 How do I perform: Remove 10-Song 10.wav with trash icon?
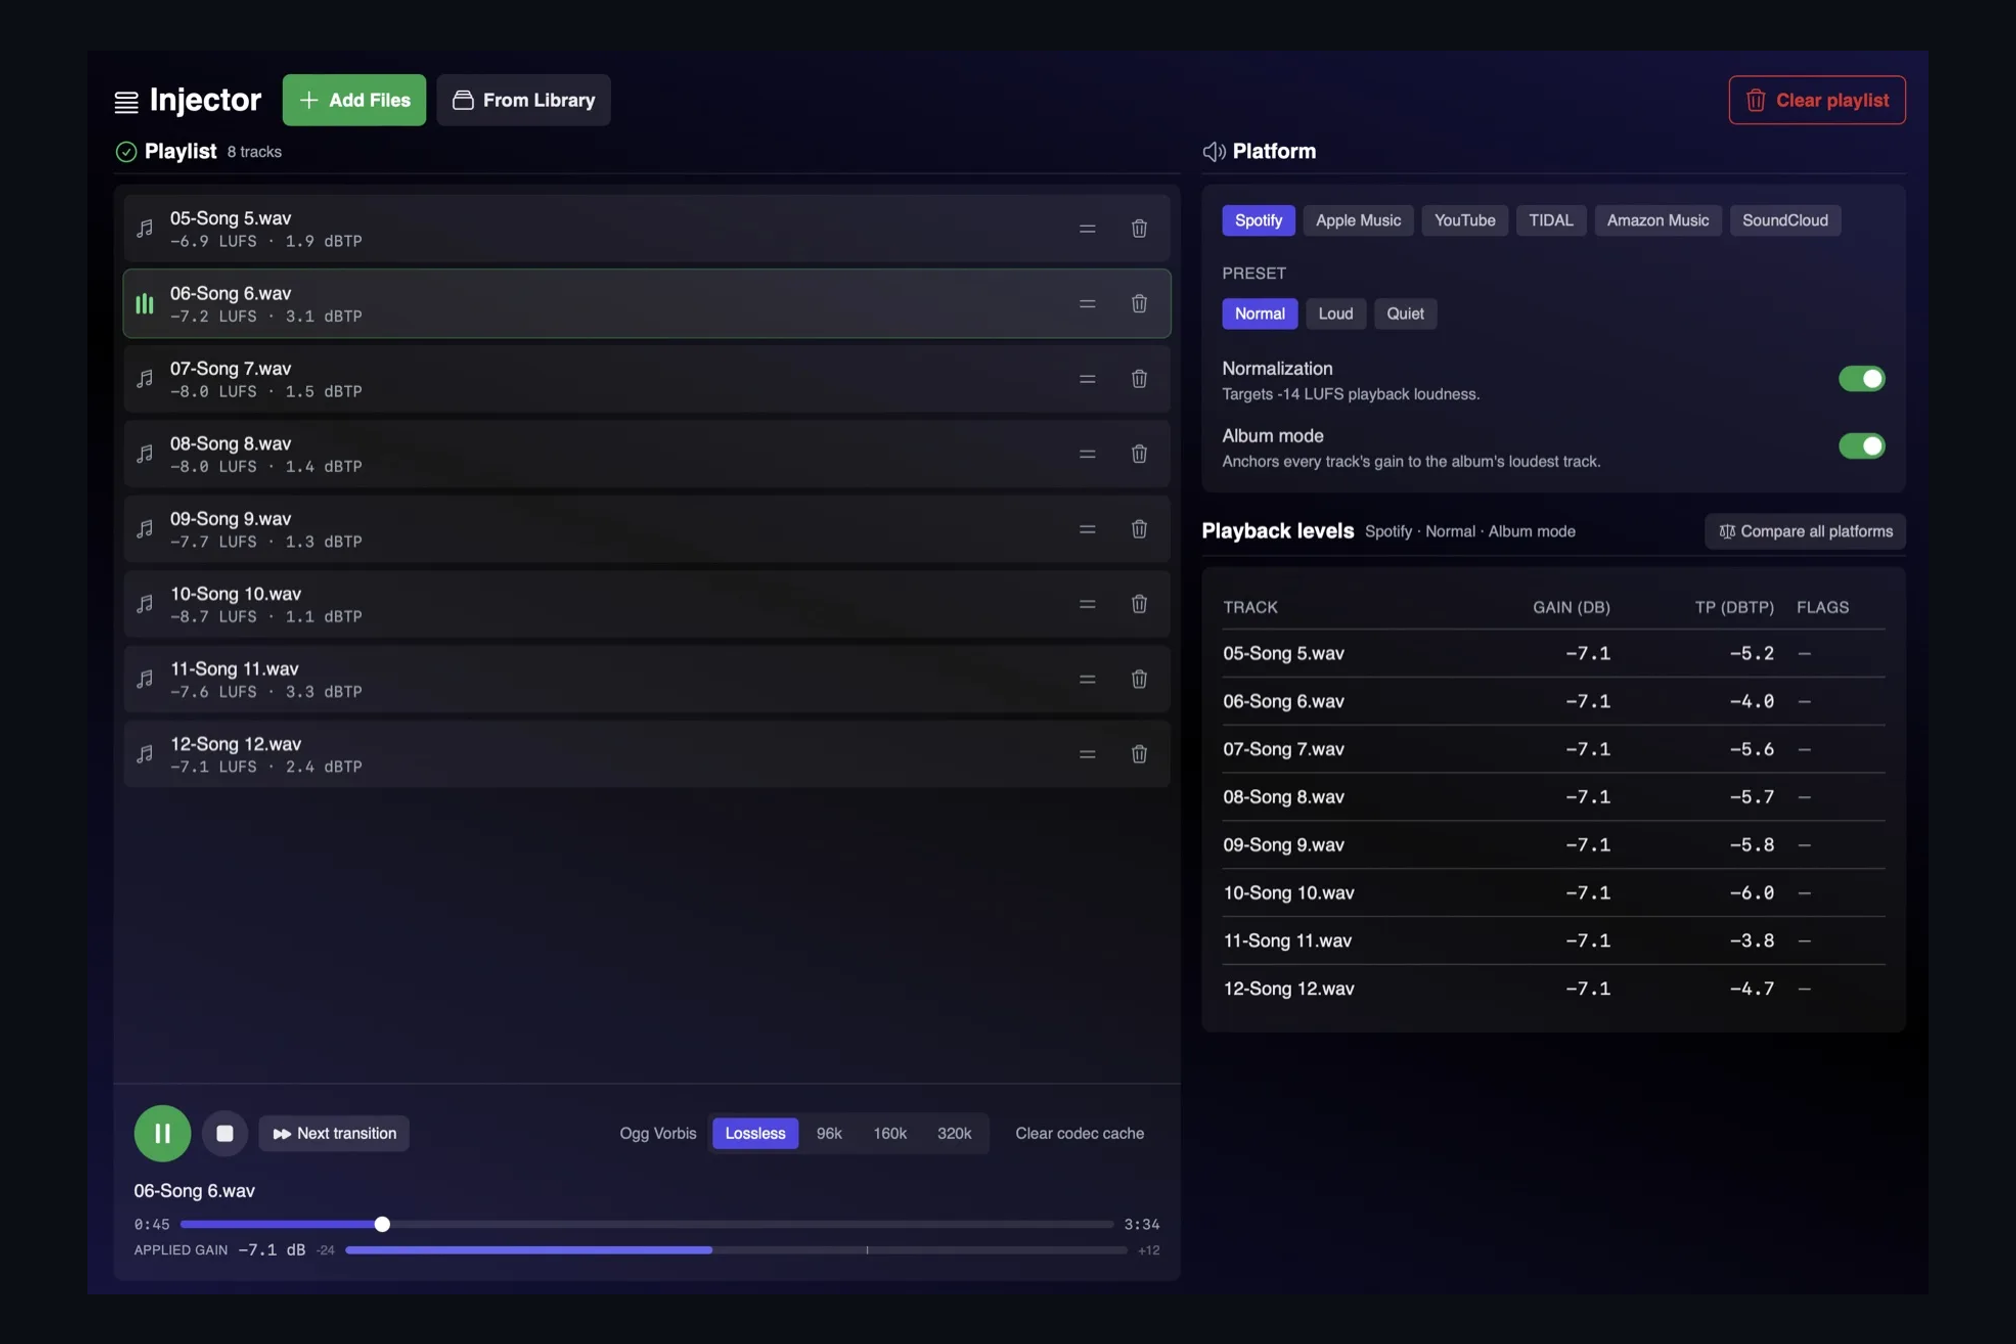1139,604
